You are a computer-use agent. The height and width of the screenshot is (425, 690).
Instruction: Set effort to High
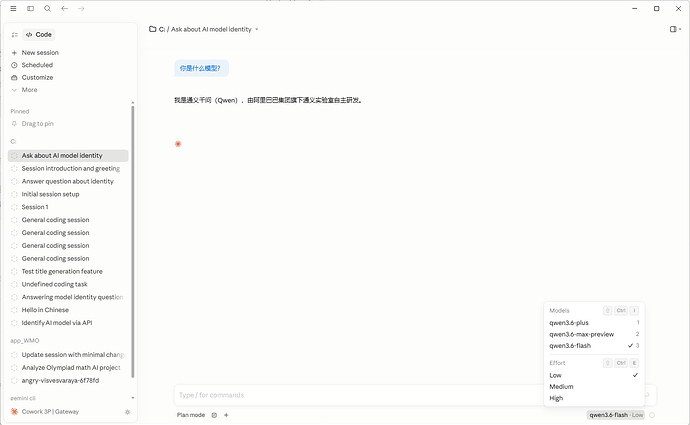click(x=594, y=398)
